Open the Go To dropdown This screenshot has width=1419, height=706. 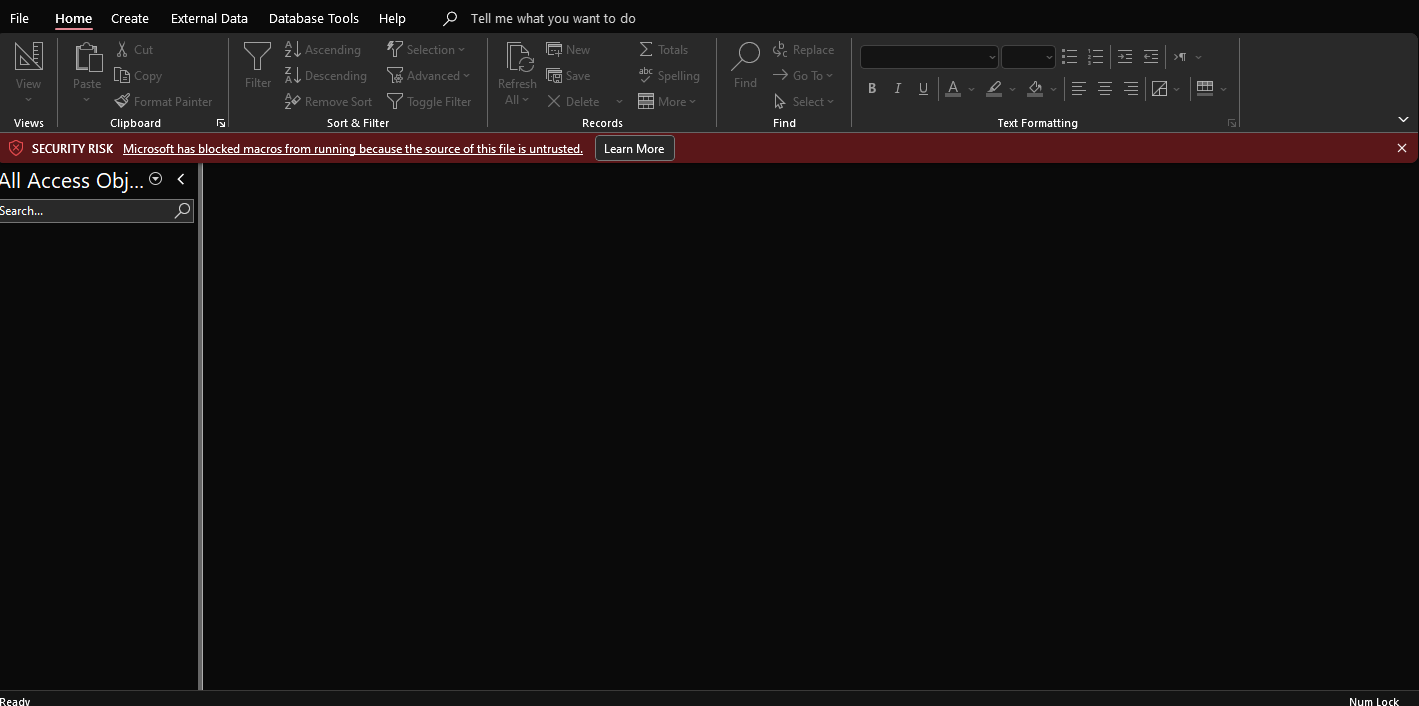(803, 75)
